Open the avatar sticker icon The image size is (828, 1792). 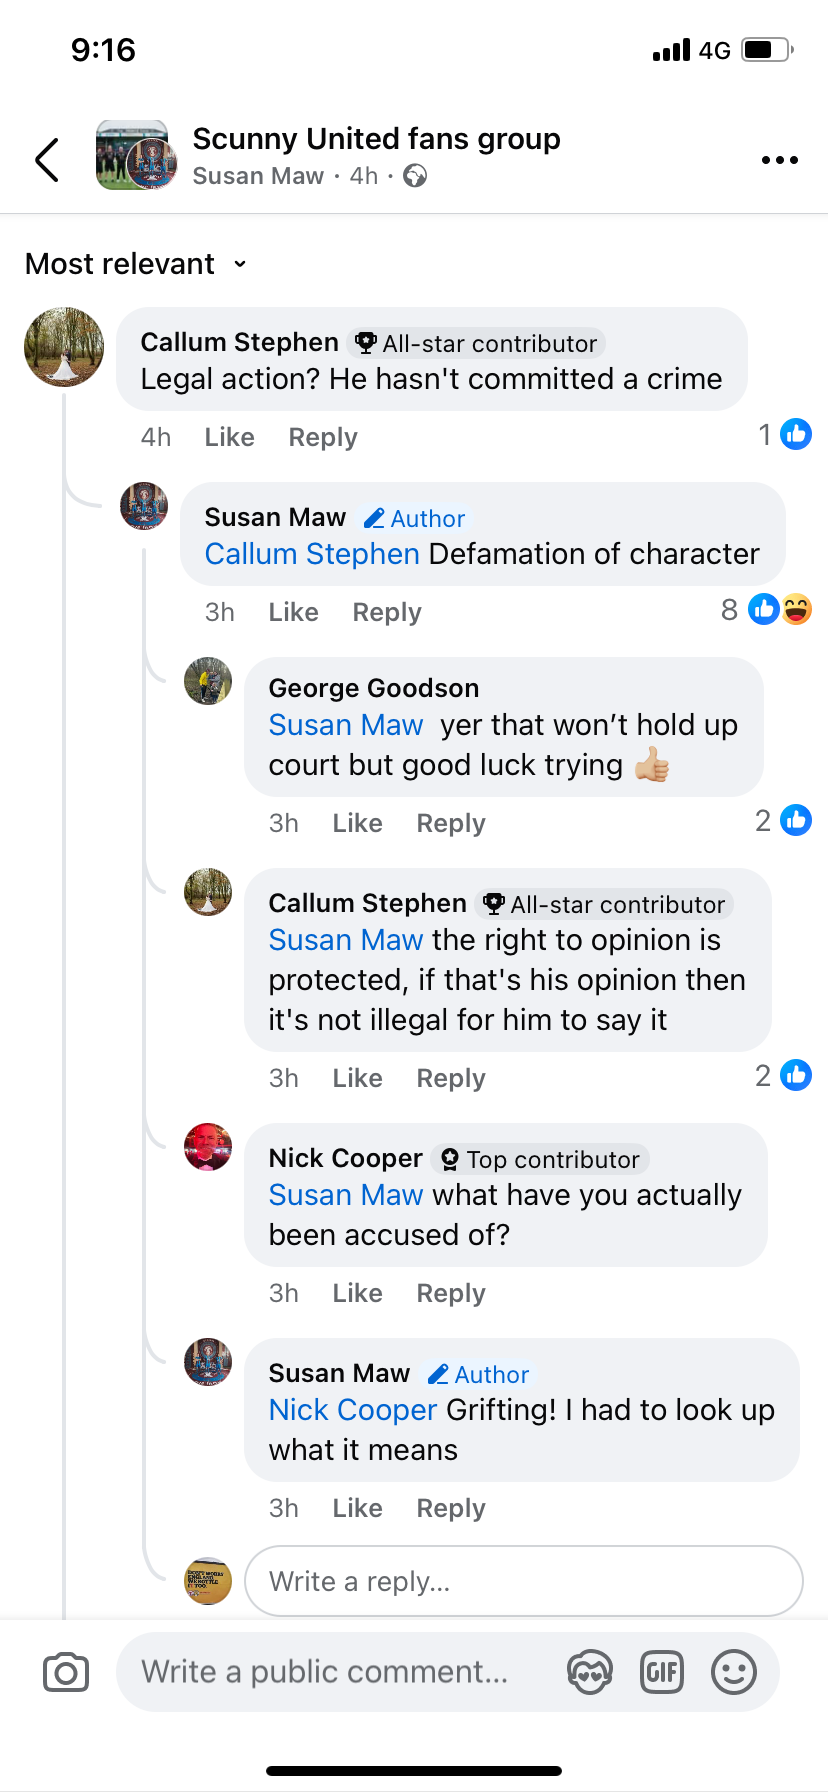(590, 1672)
